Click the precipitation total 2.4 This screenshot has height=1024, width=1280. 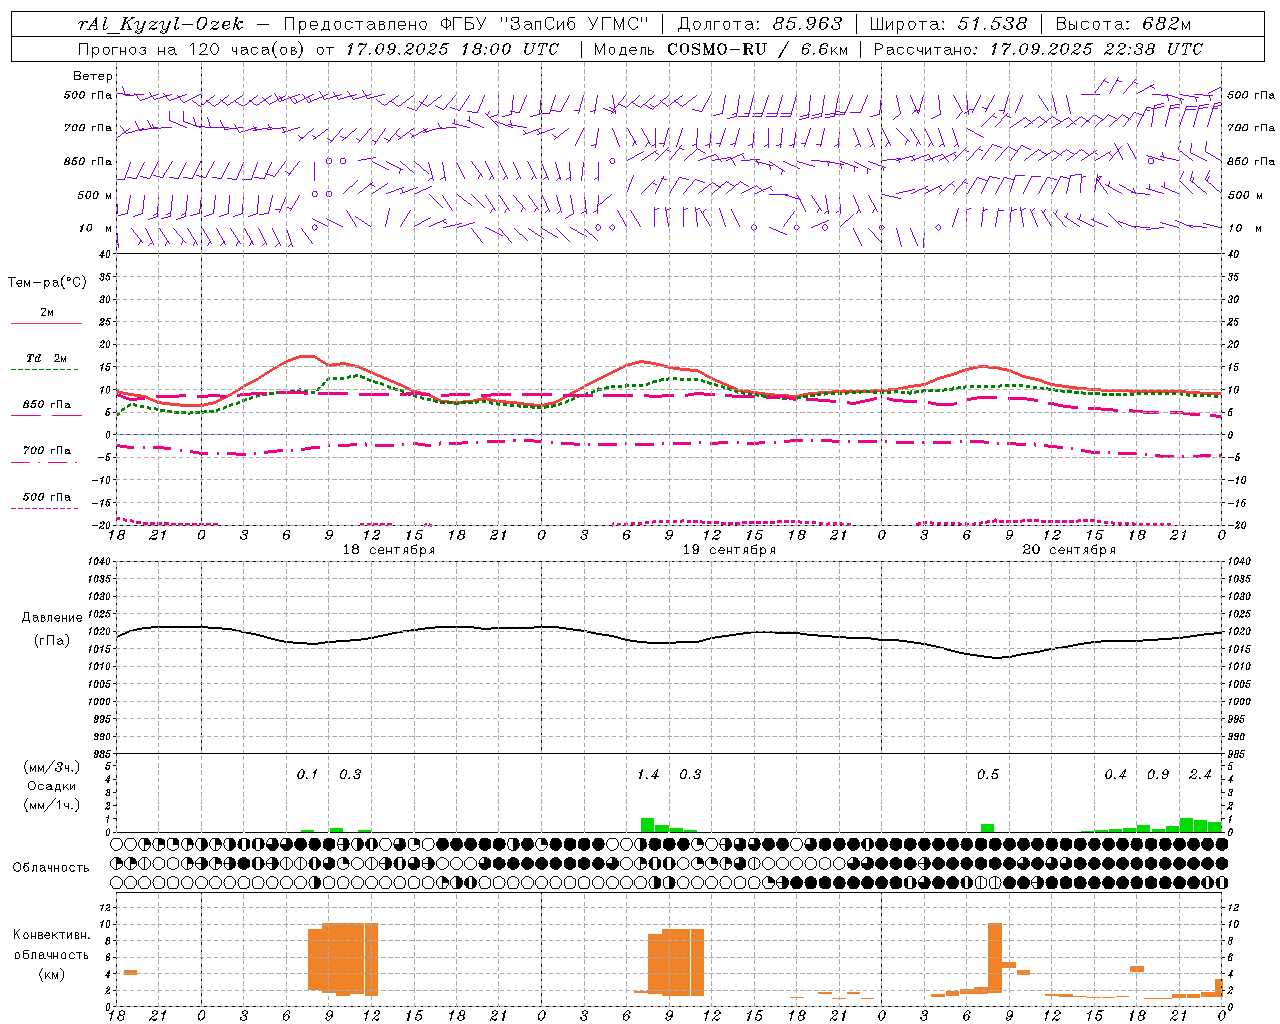point(1200,775)
